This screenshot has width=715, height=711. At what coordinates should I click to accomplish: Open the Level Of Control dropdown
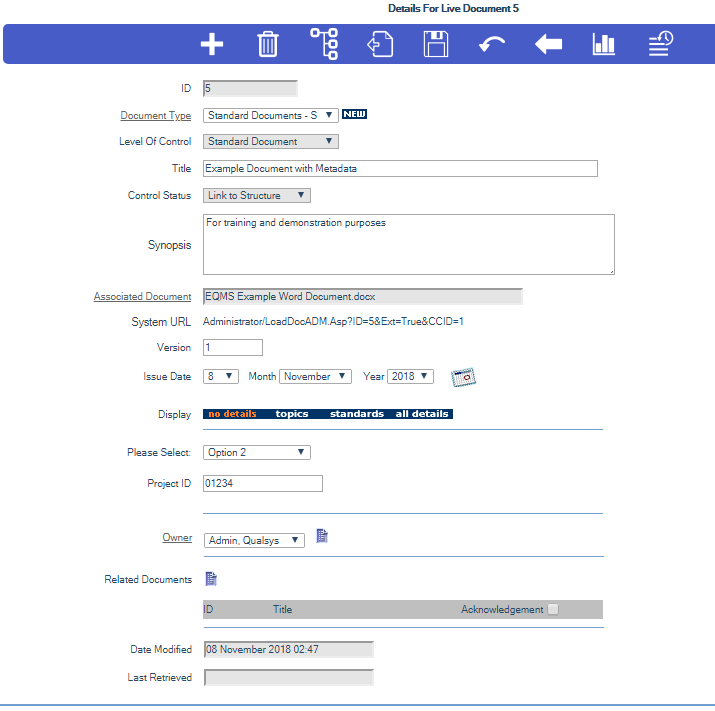271,141
